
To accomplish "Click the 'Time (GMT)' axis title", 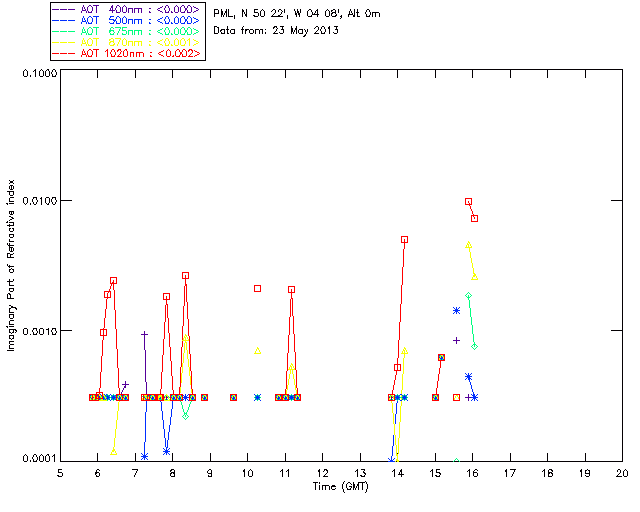I will click(341, 487).
